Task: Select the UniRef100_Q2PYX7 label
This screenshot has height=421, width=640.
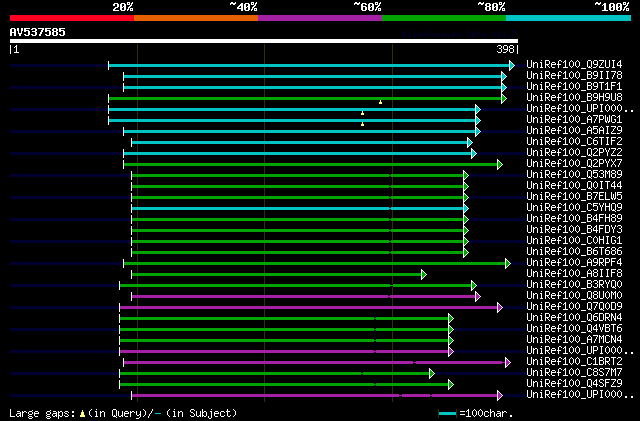Action: (574, 164)
